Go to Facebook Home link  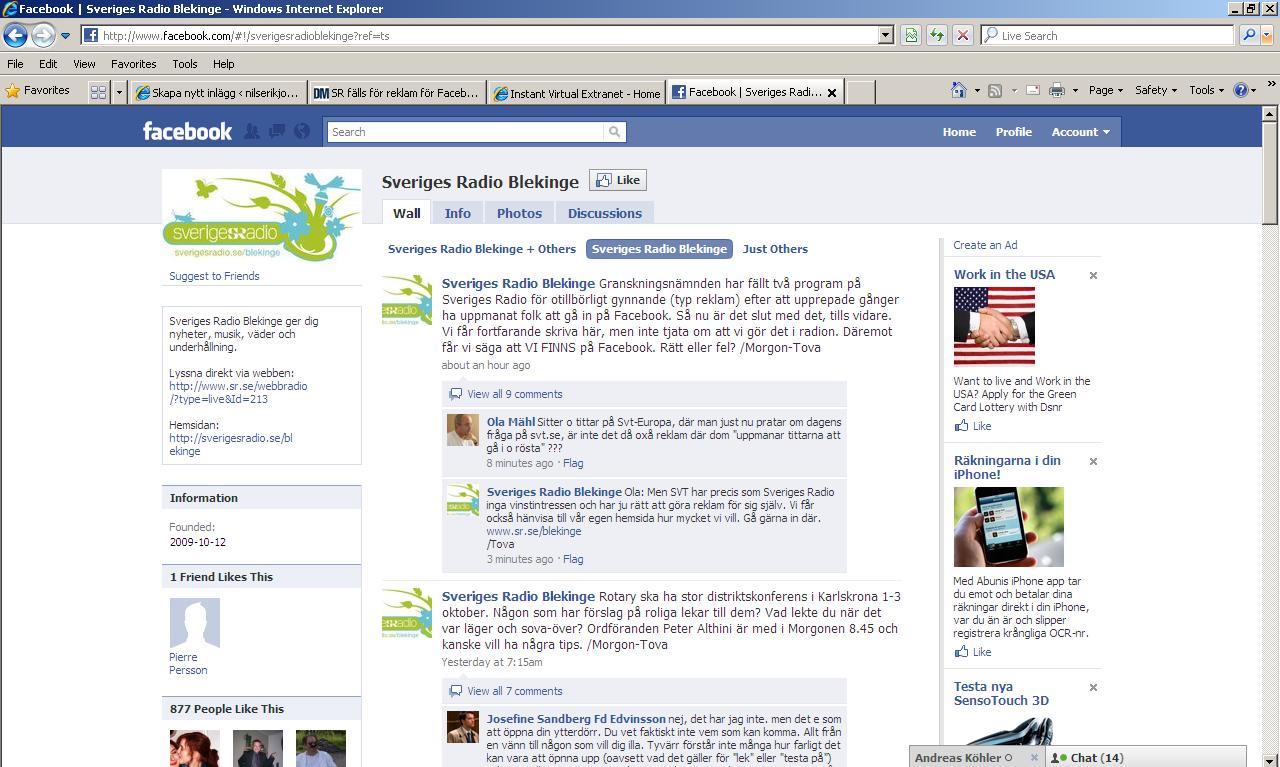click(x=959, y=132)
